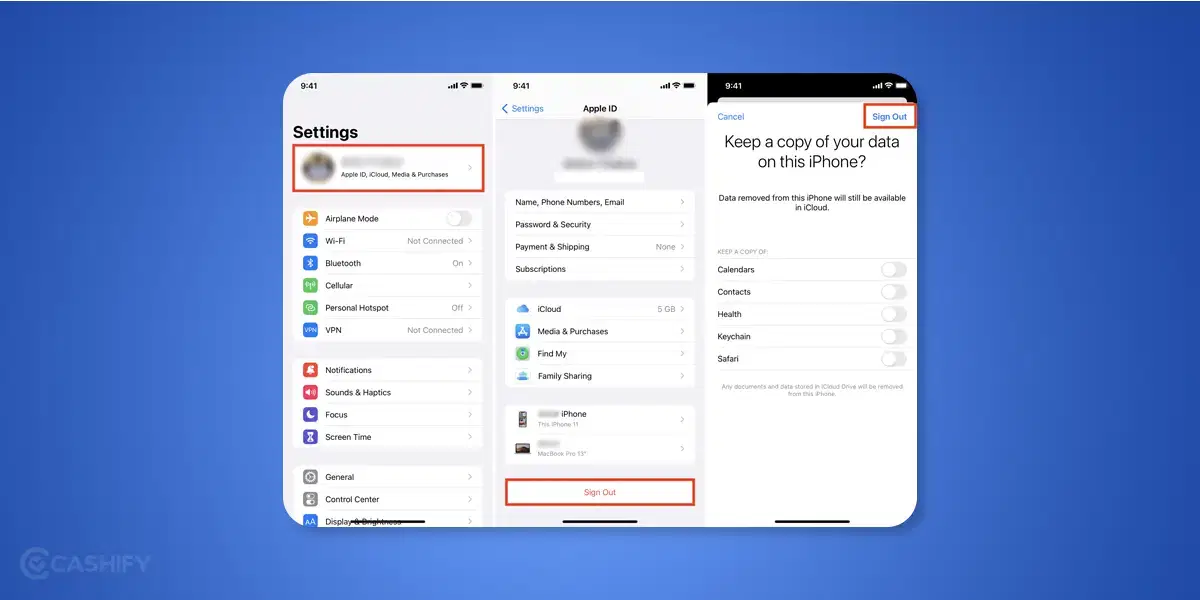
Task: Tap the General gear icon
Action: (x=310, y=477)
